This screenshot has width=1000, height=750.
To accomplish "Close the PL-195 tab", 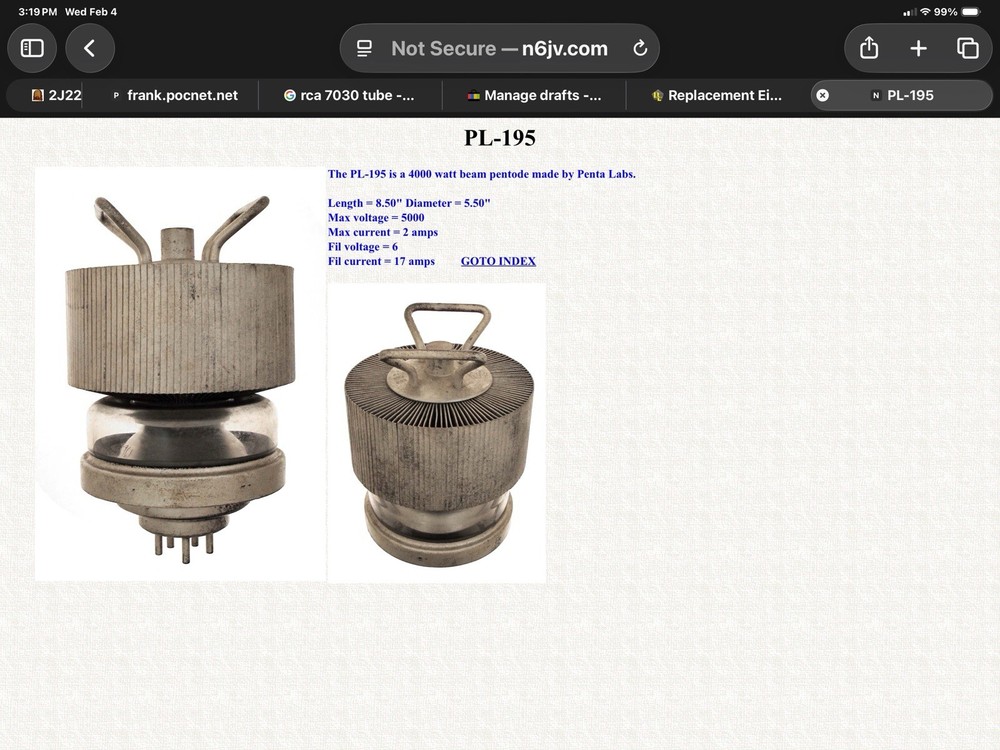I will coord(823,95).
